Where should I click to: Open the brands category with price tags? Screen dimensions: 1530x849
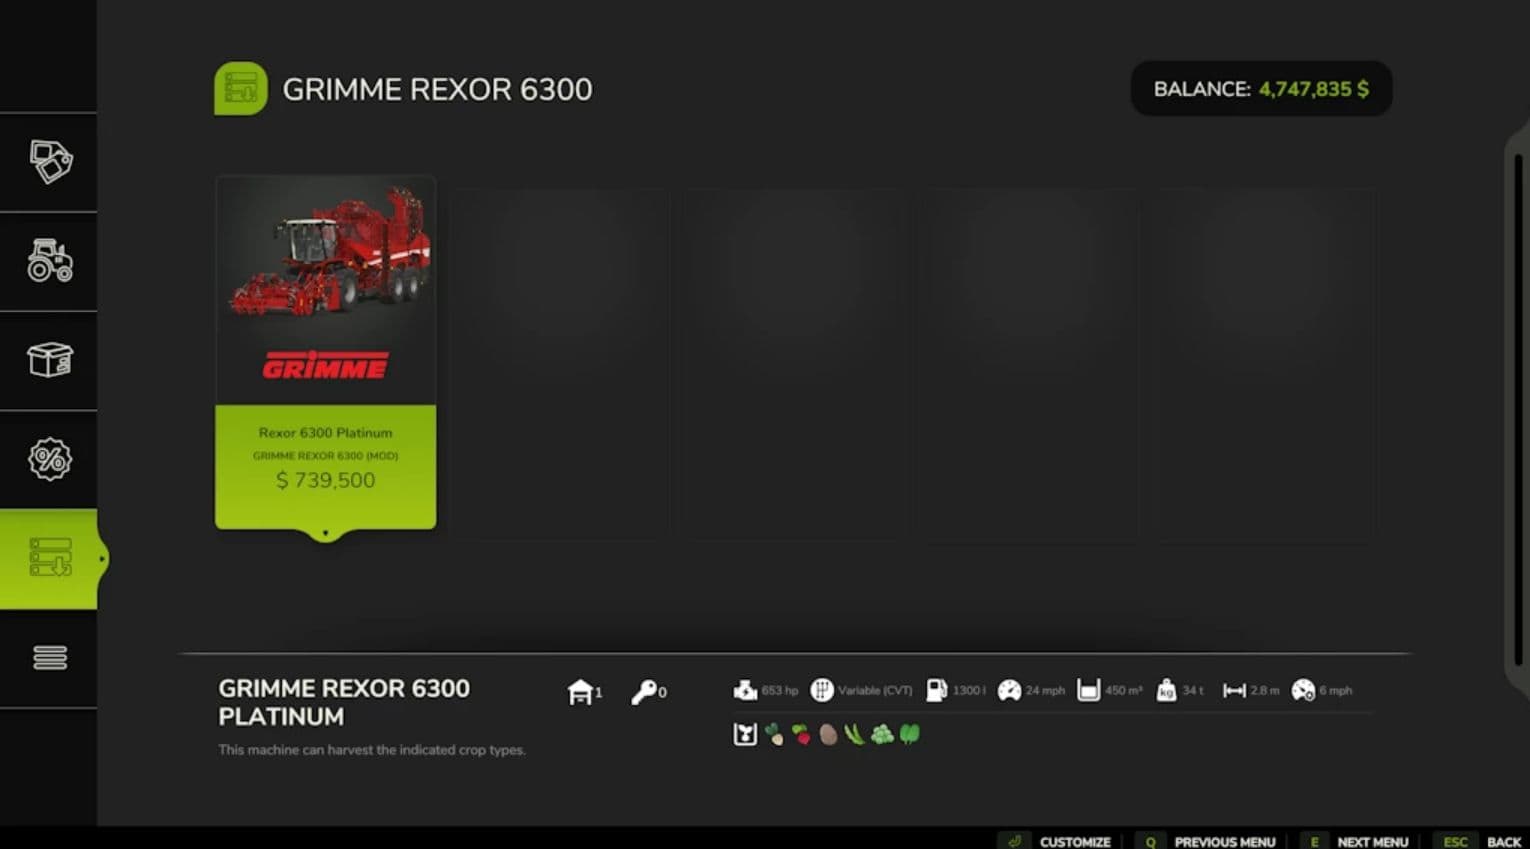coord(49,161)
